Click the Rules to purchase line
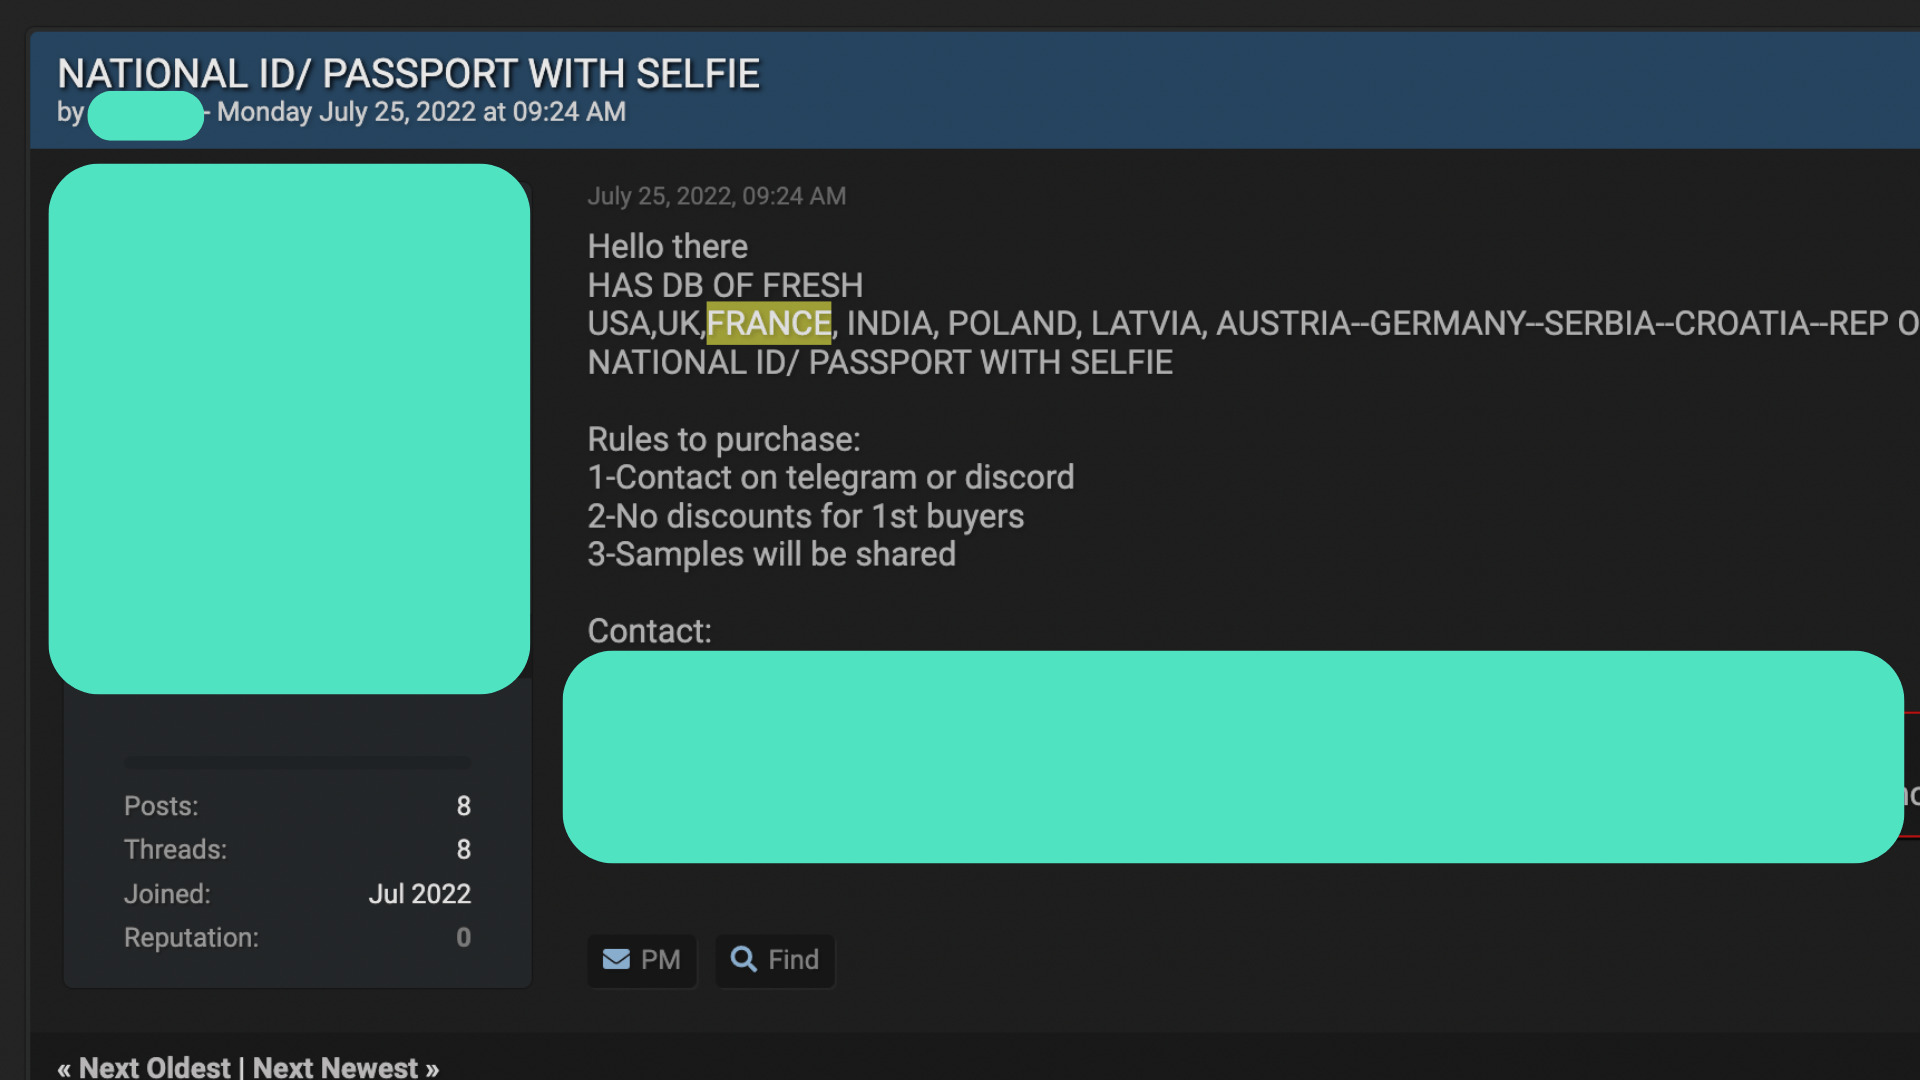 click(724, 439)
